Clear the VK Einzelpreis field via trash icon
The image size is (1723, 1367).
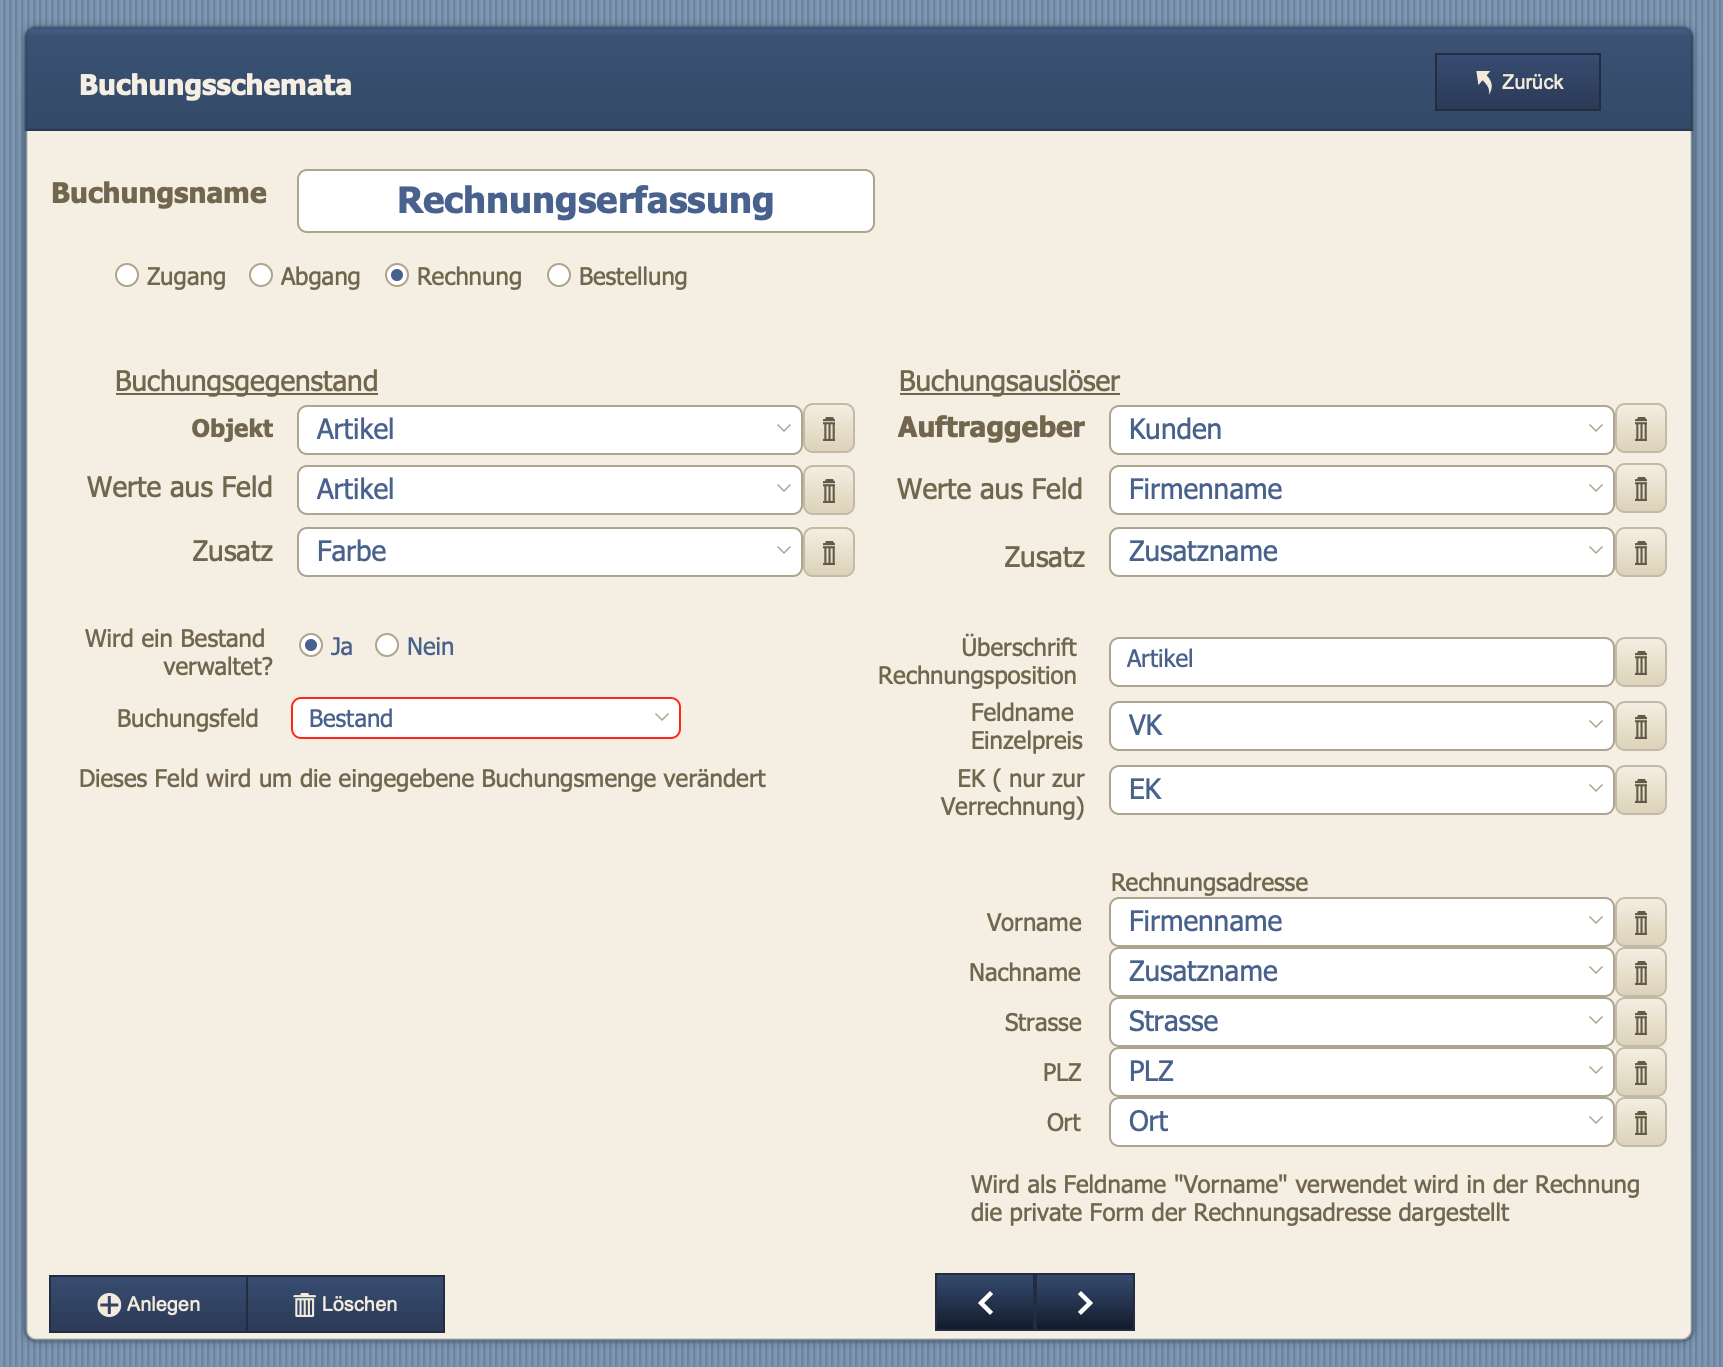pyautogui.click(x=1641, y=727)
